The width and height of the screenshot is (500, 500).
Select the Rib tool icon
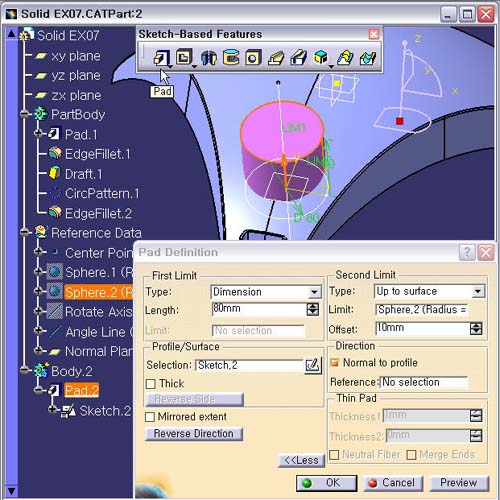pos(276,58)
